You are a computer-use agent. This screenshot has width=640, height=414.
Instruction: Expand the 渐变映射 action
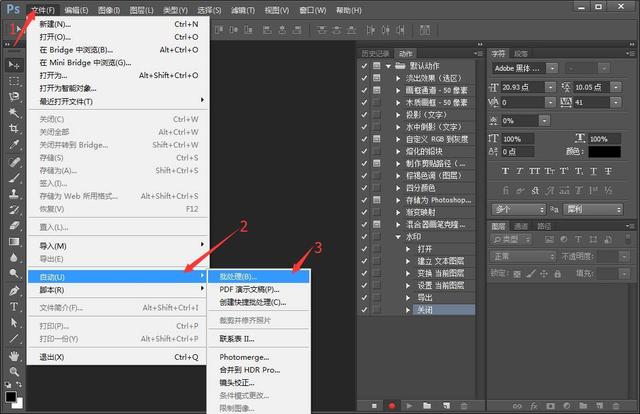click(x=398, y=212)
